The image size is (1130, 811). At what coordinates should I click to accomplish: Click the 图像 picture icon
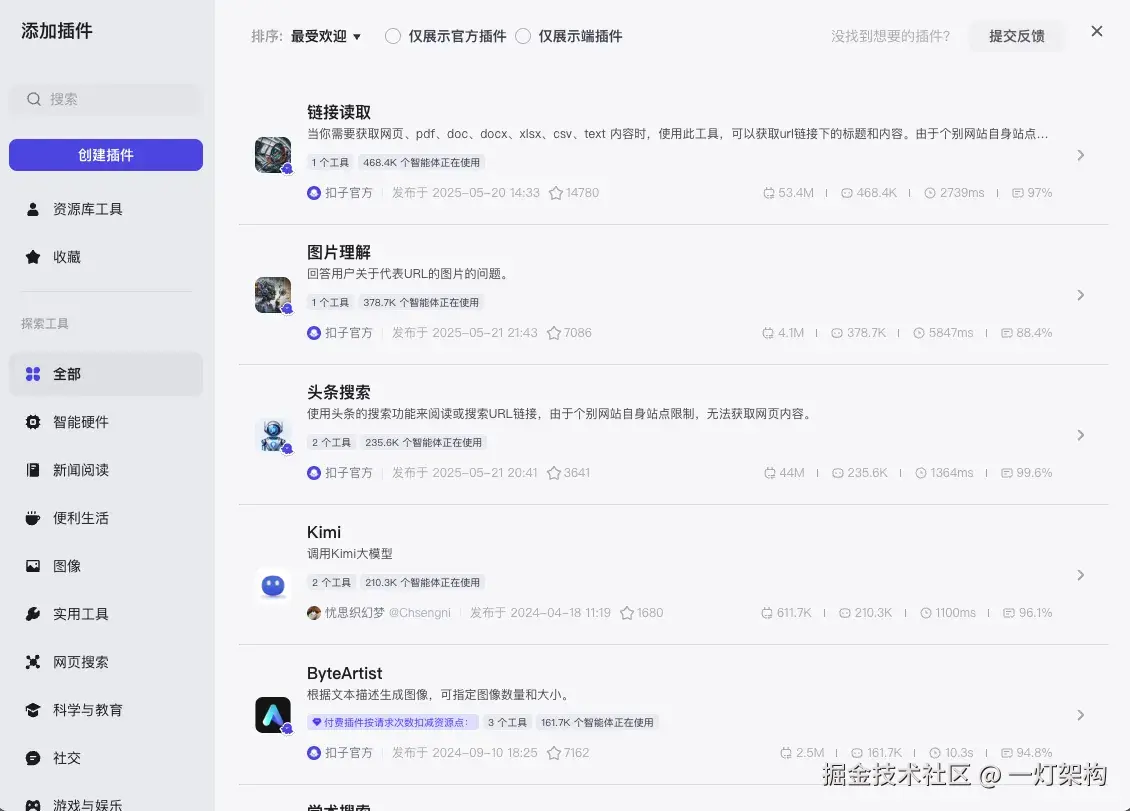(x=33, y=566)
